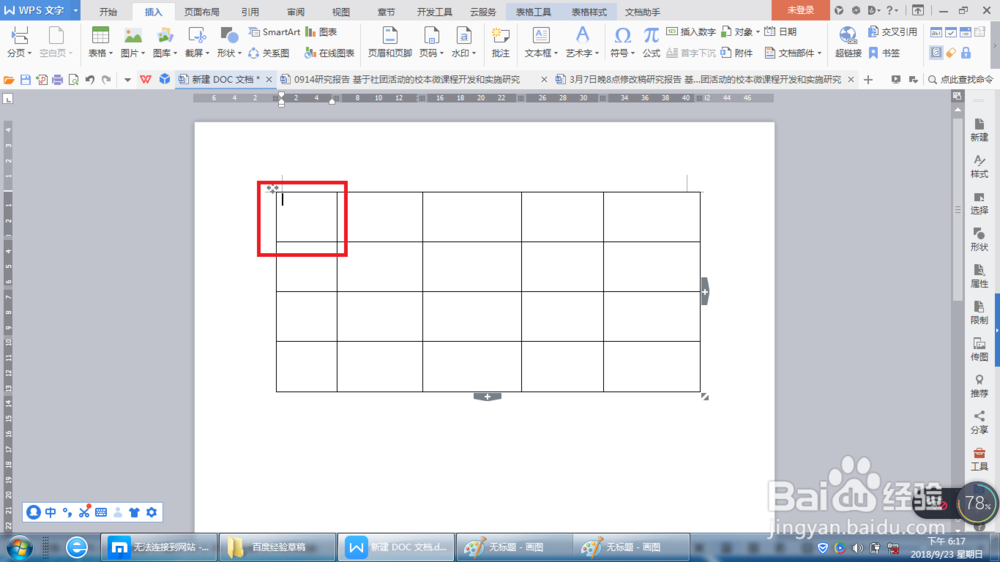
Task: Click the 未登录 login button
Action: [800, 10]
